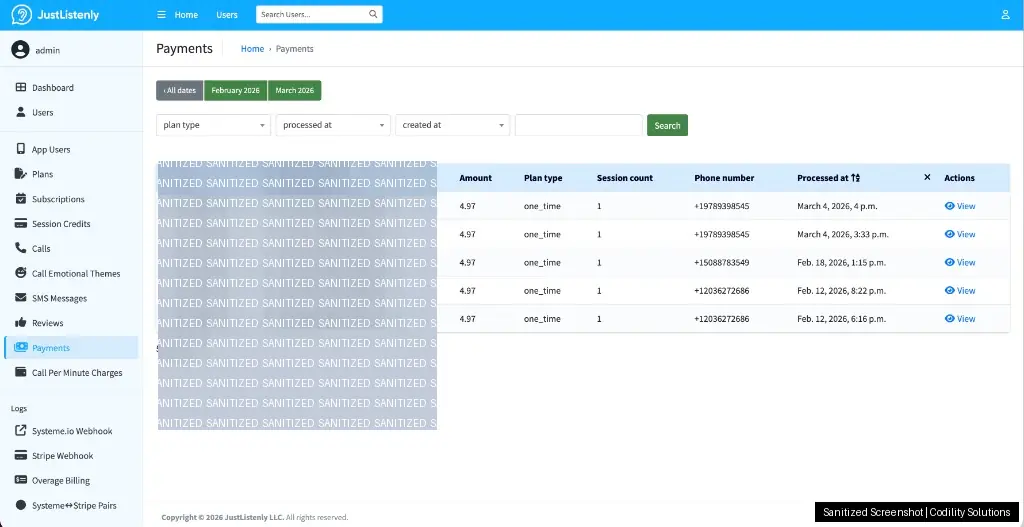
Task: Click the Call Per Minute Charges wallet icon
Action: click(x=21, y=372)
